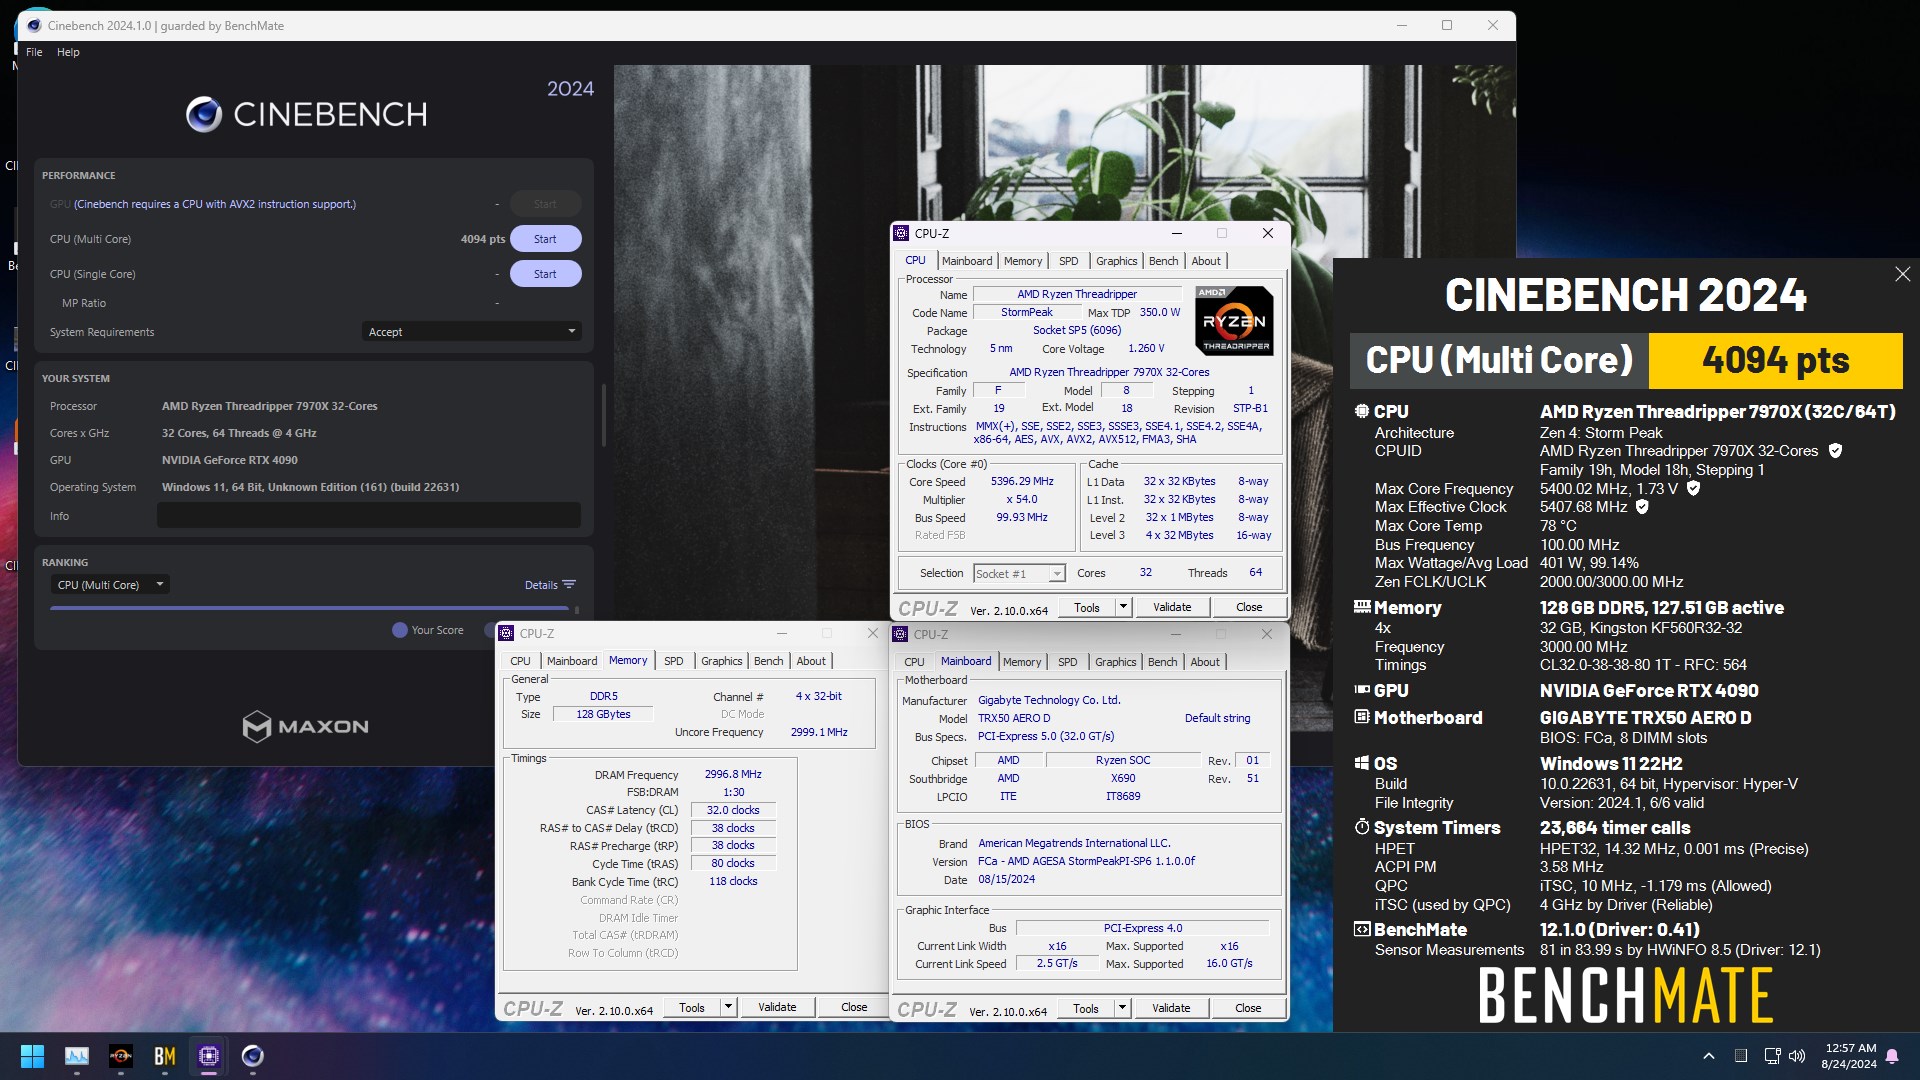Close the BenchMate result panel with X
This screenshot has width=1920, height=1080.
[1902, 274]
